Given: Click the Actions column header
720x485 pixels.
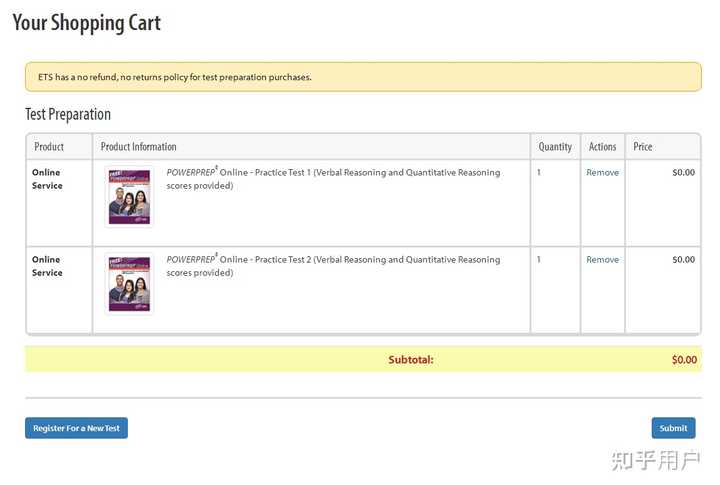Looking at the screenshot, I should coord(603,147).
